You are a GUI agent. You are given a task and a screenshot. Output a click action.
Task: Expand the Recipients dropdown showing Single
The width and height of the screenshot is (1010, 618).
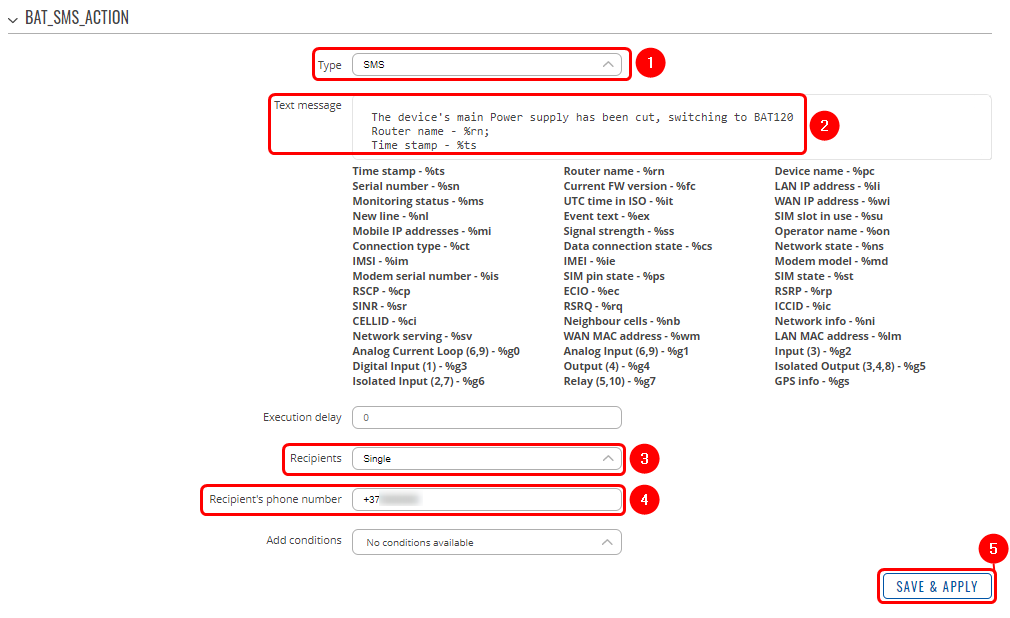(486, 458)
